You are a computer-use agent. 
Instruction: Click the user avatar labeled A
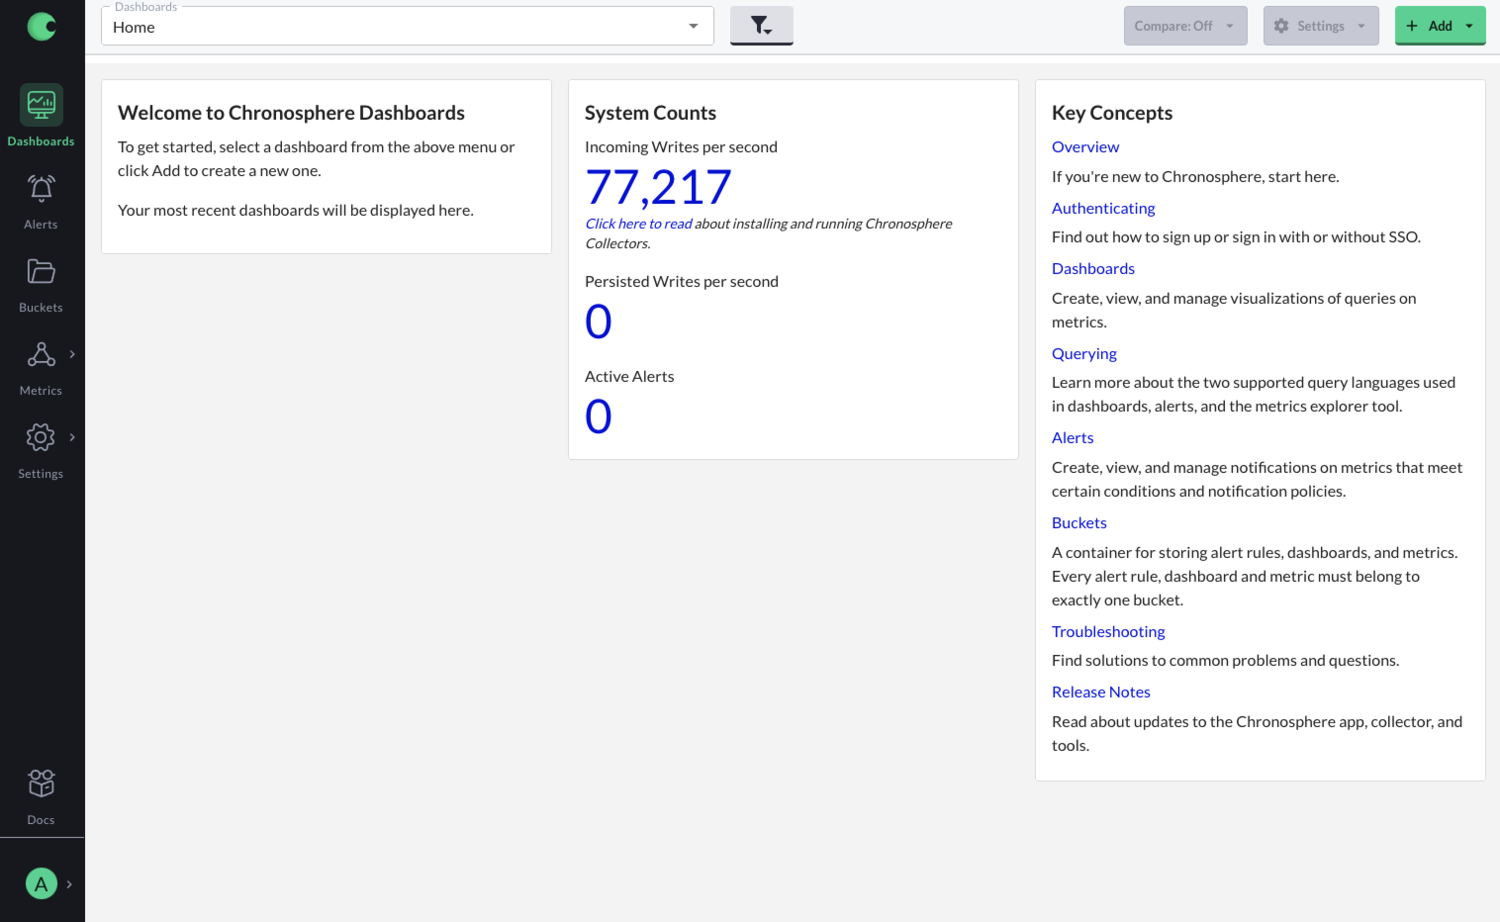[x=41, y=884]
